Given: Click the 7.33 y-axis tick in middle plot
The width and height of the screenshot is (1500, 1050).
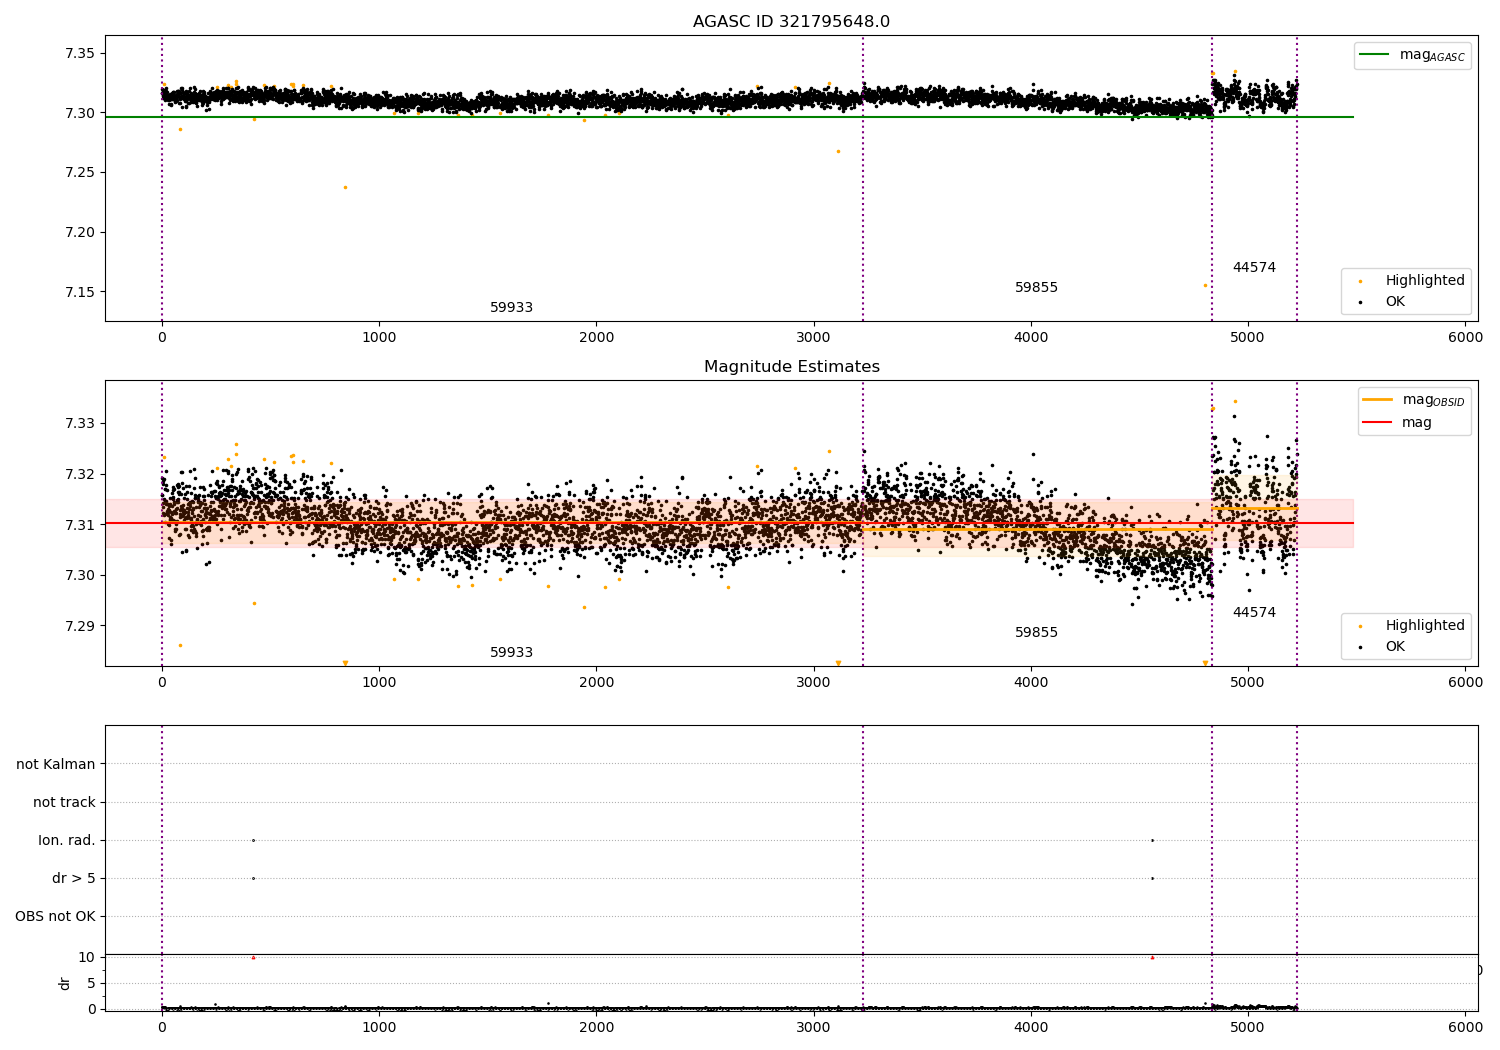Looking at the screenshot, I should pos(79,423).
